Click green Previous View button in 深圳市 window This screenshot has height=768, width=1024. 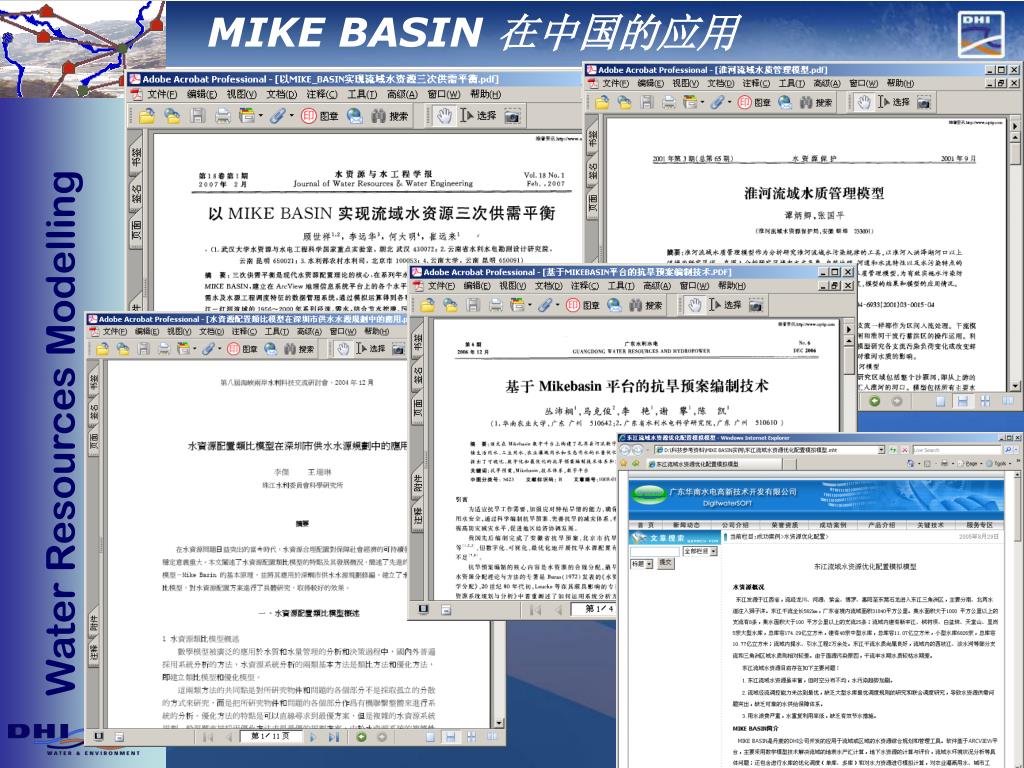361,737
